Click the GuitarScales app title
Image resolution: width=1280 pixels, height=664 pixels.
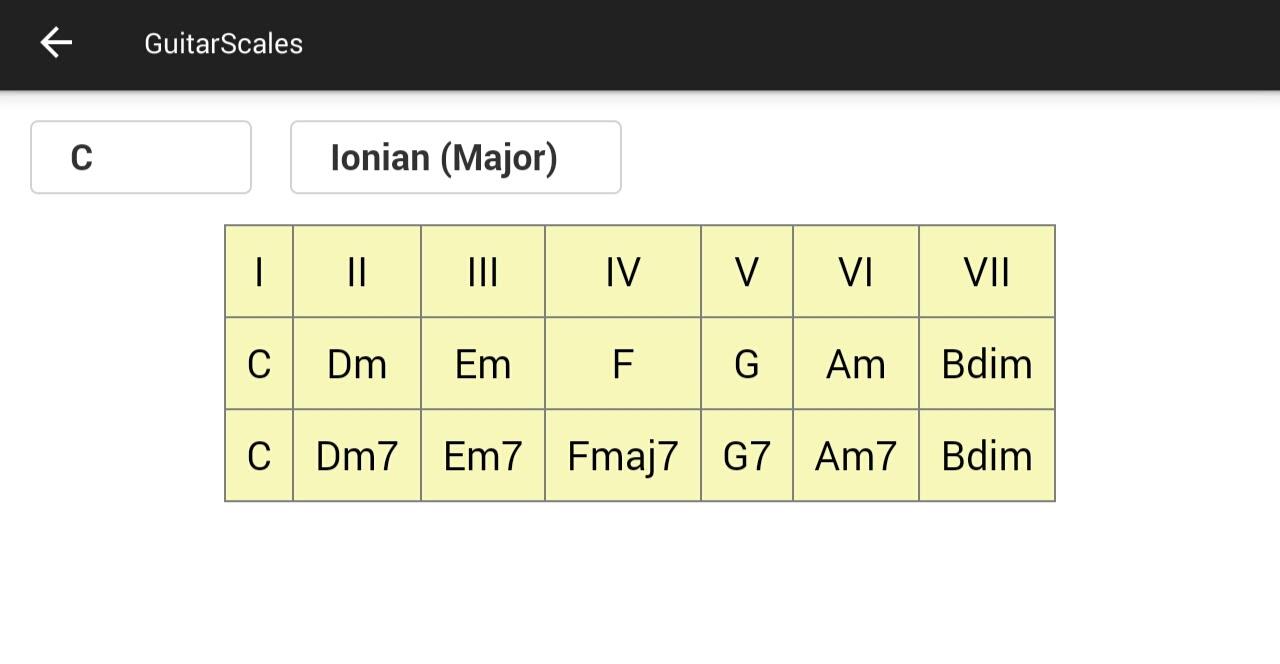pyautogui.click(x=224, y=43)
